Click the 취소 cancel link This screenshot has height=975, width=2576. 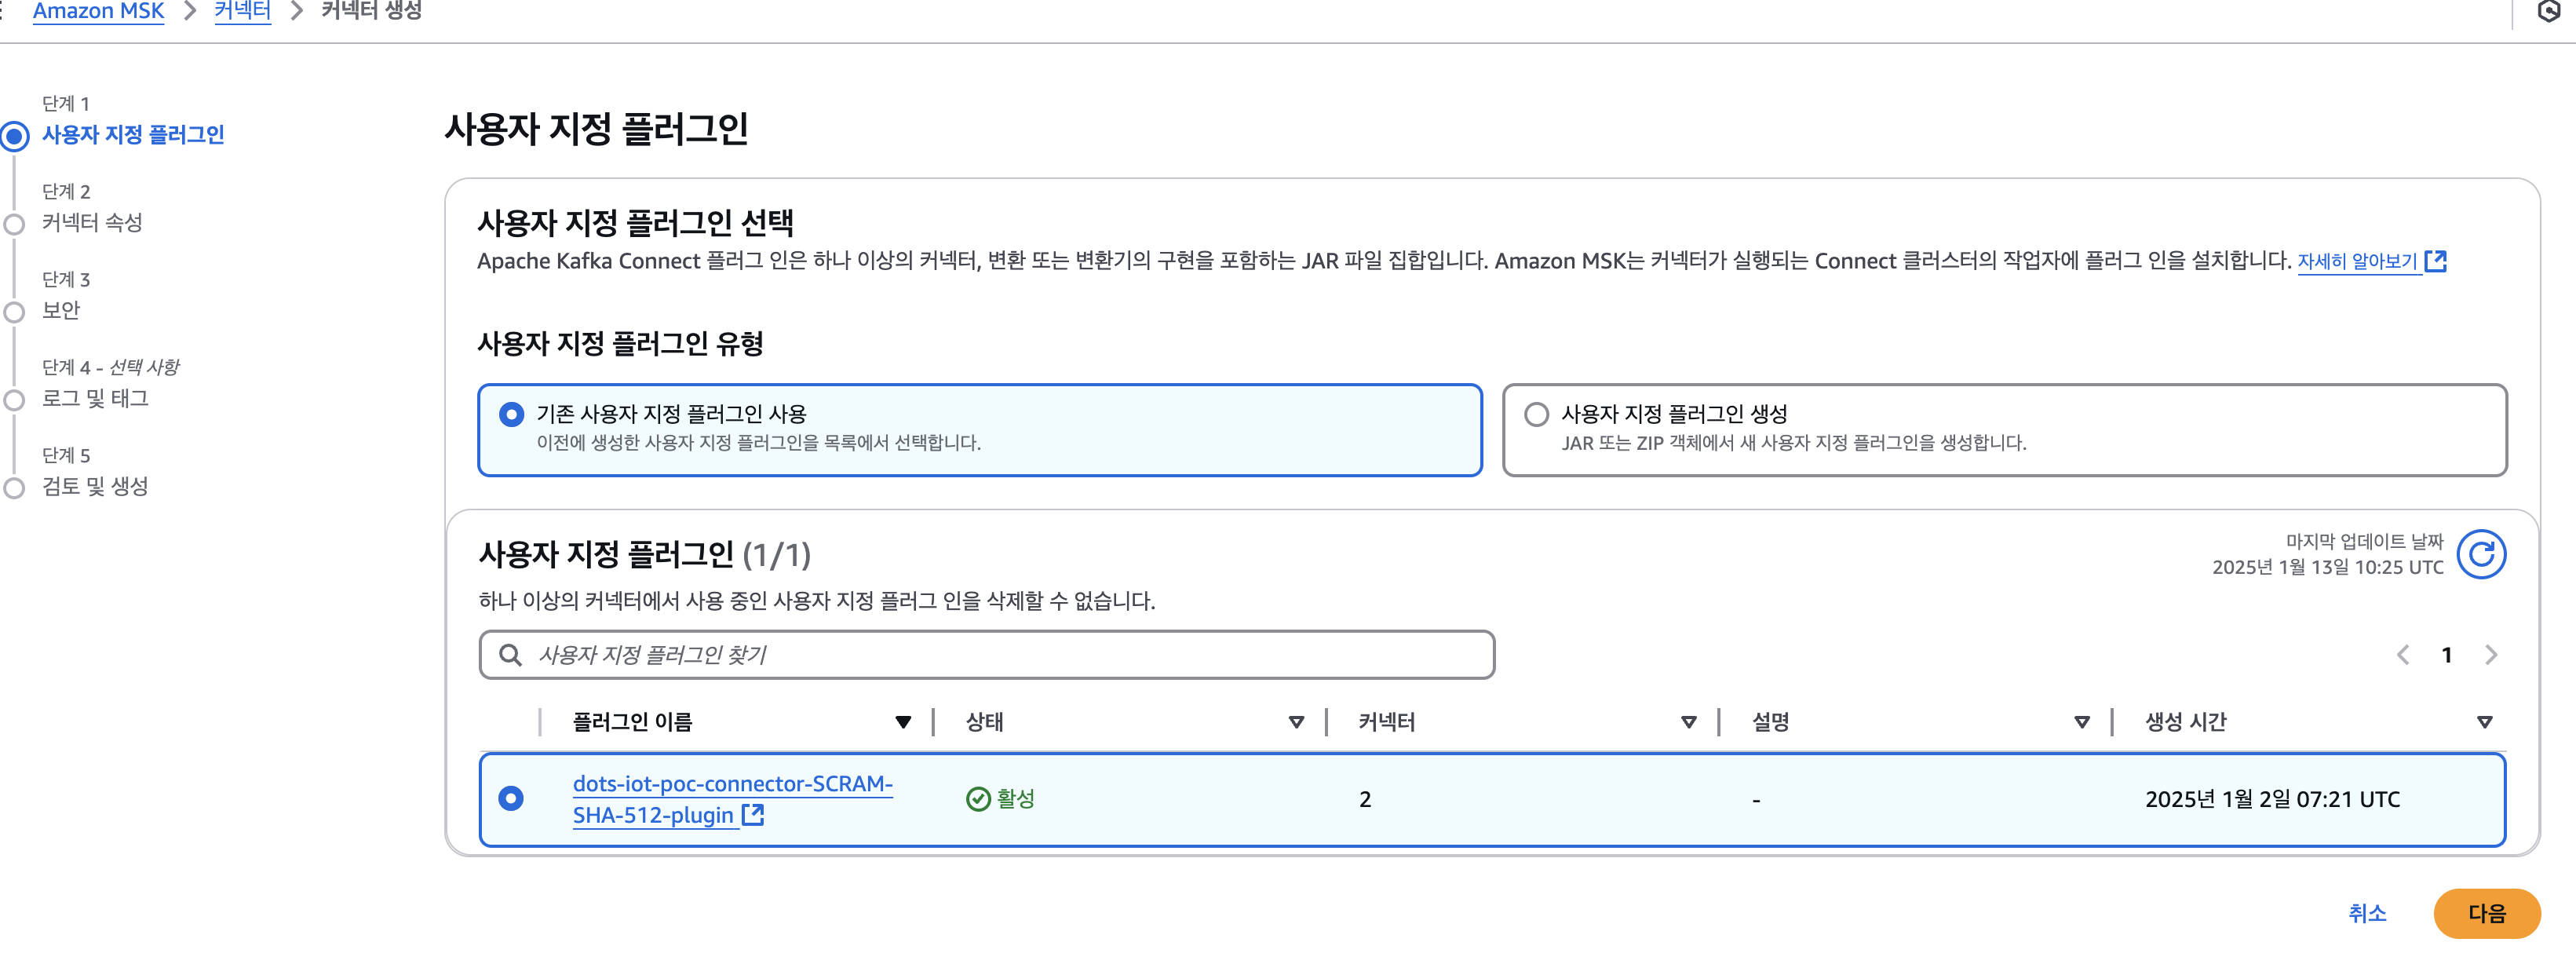click(2367, 913)
